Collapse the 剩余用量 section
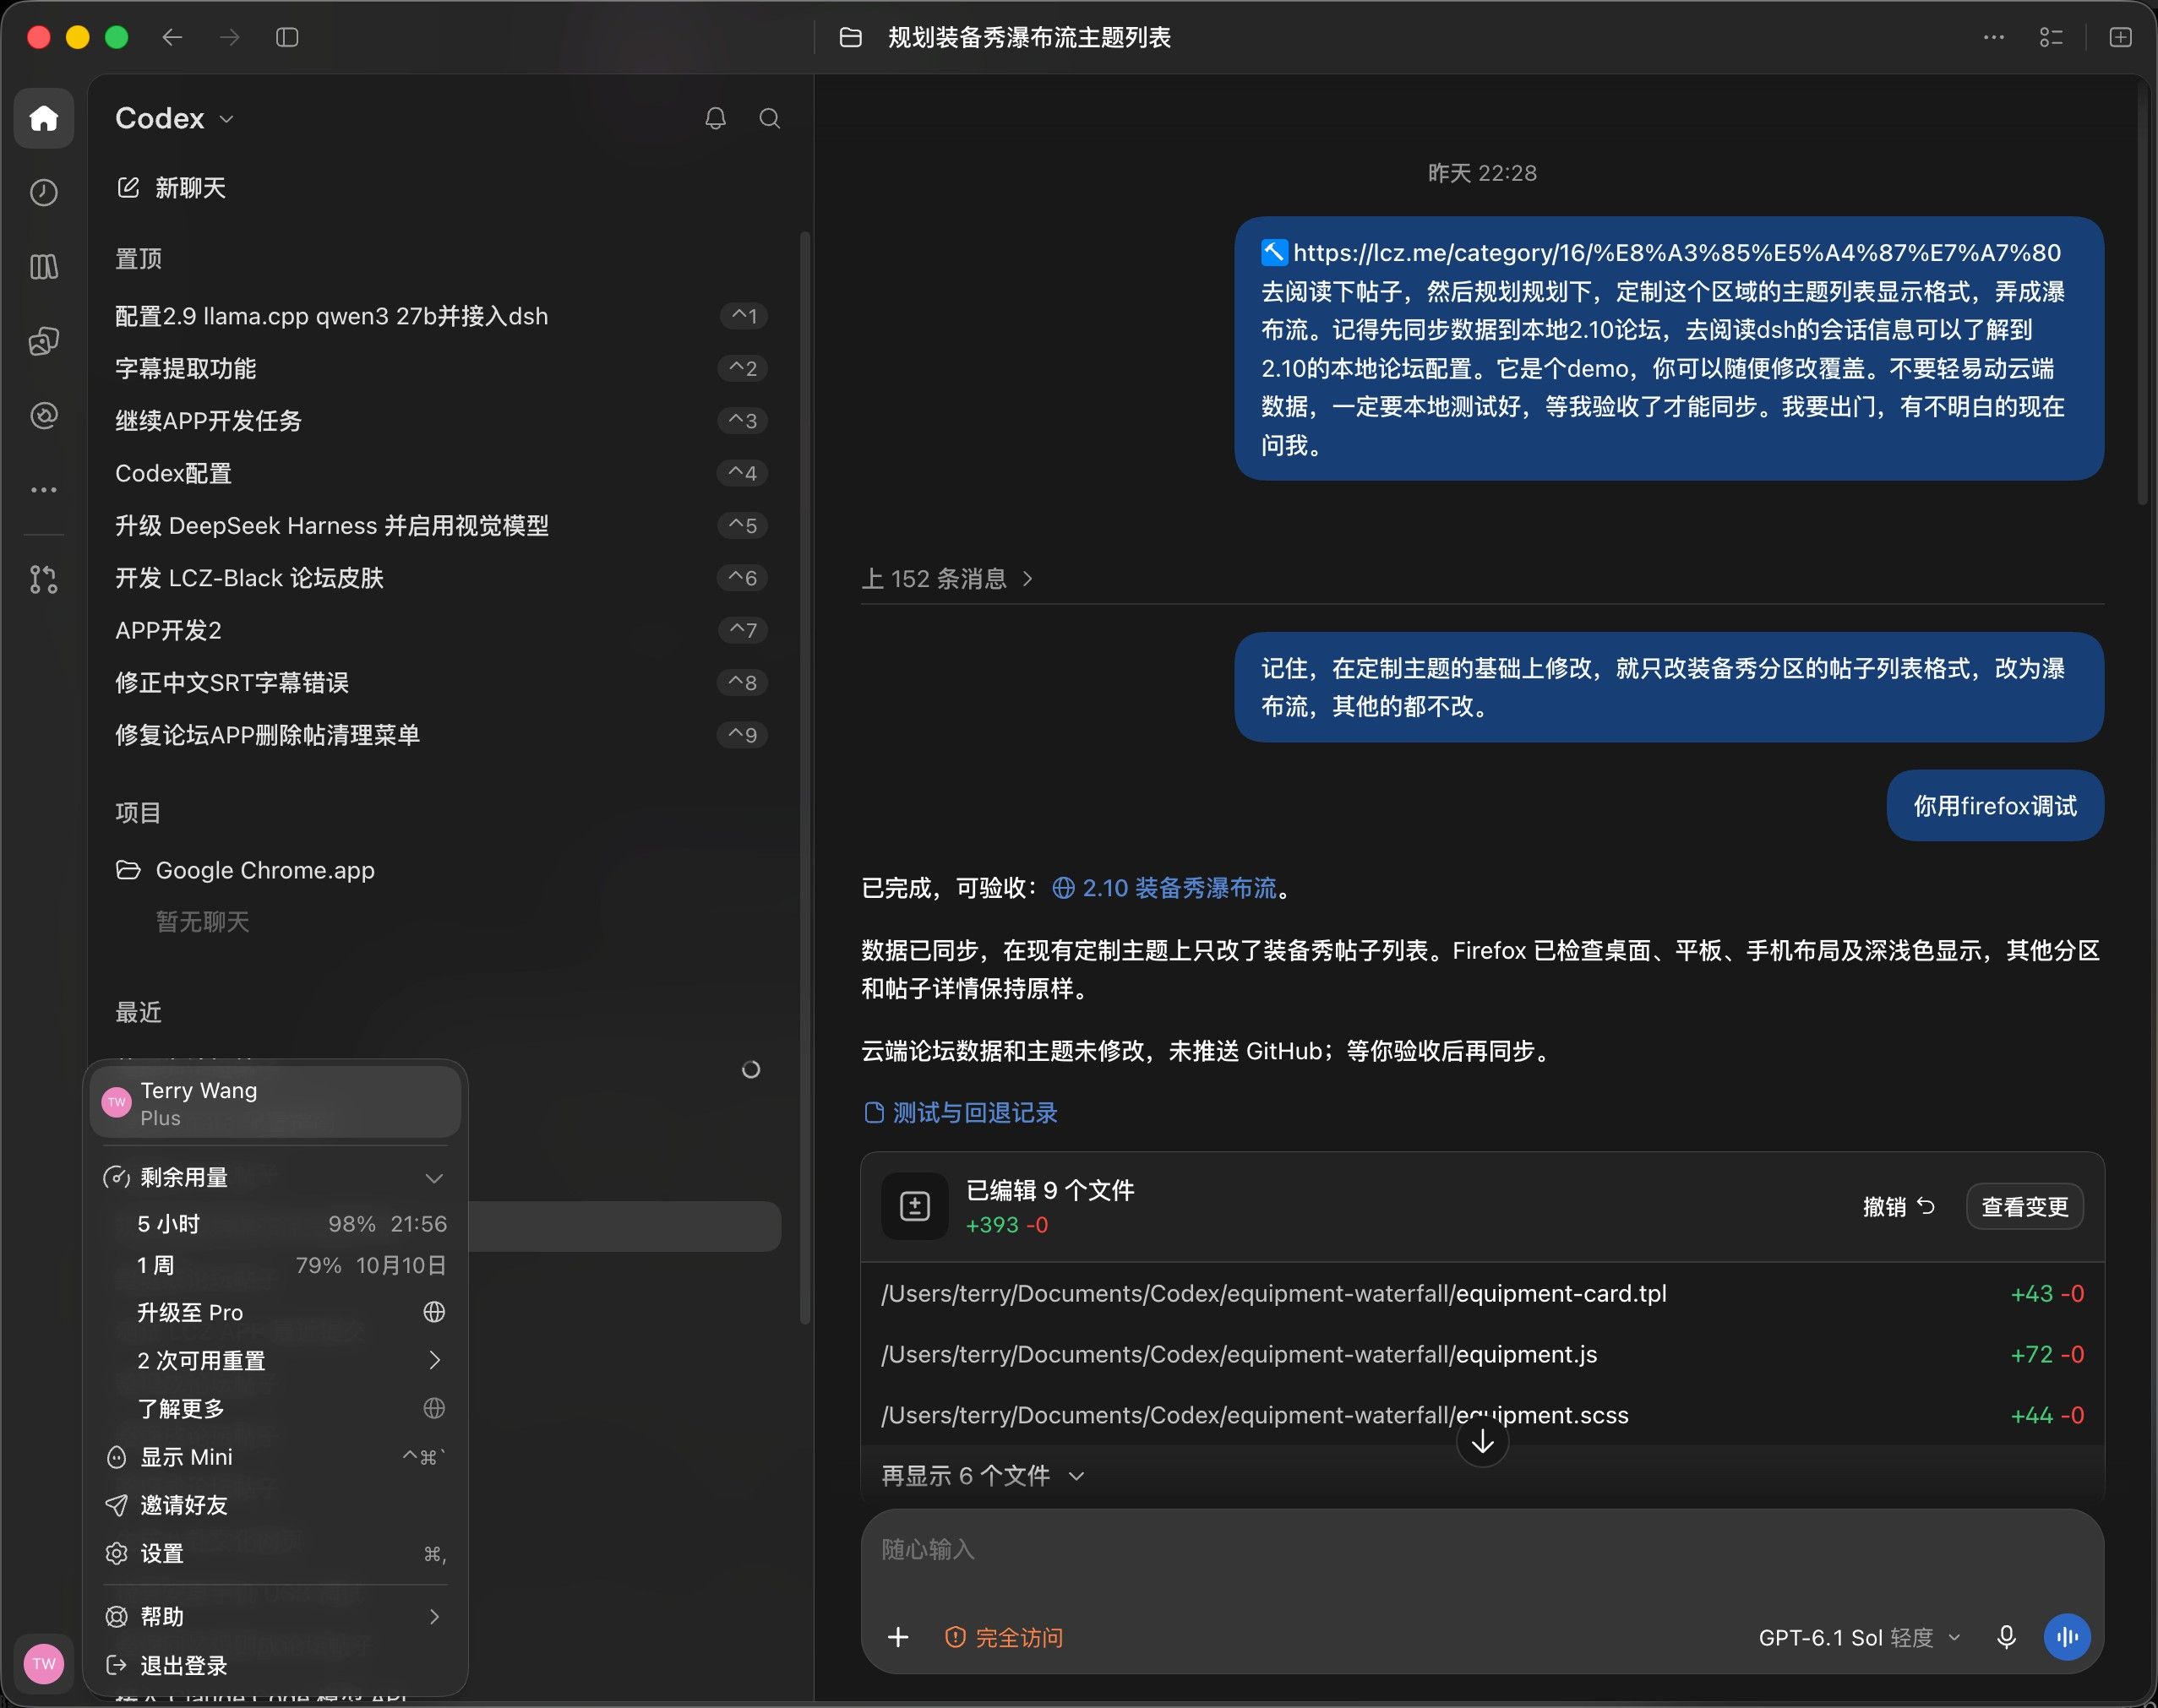This screenshot has height=1708, width=2158. tap(275, 1177)
